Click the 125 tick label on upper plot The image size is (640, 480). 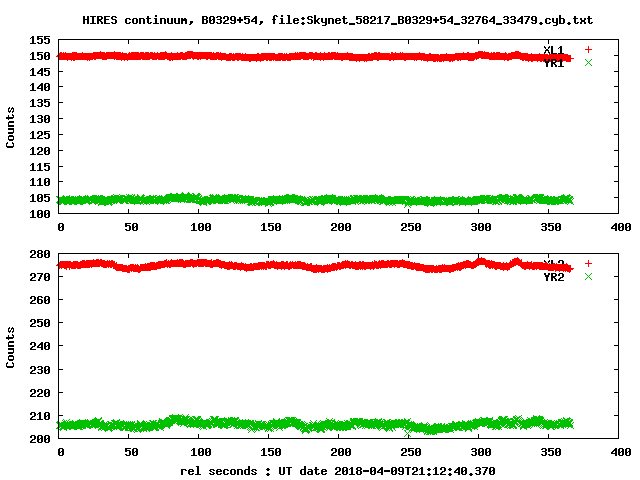(x=40, y=135)
